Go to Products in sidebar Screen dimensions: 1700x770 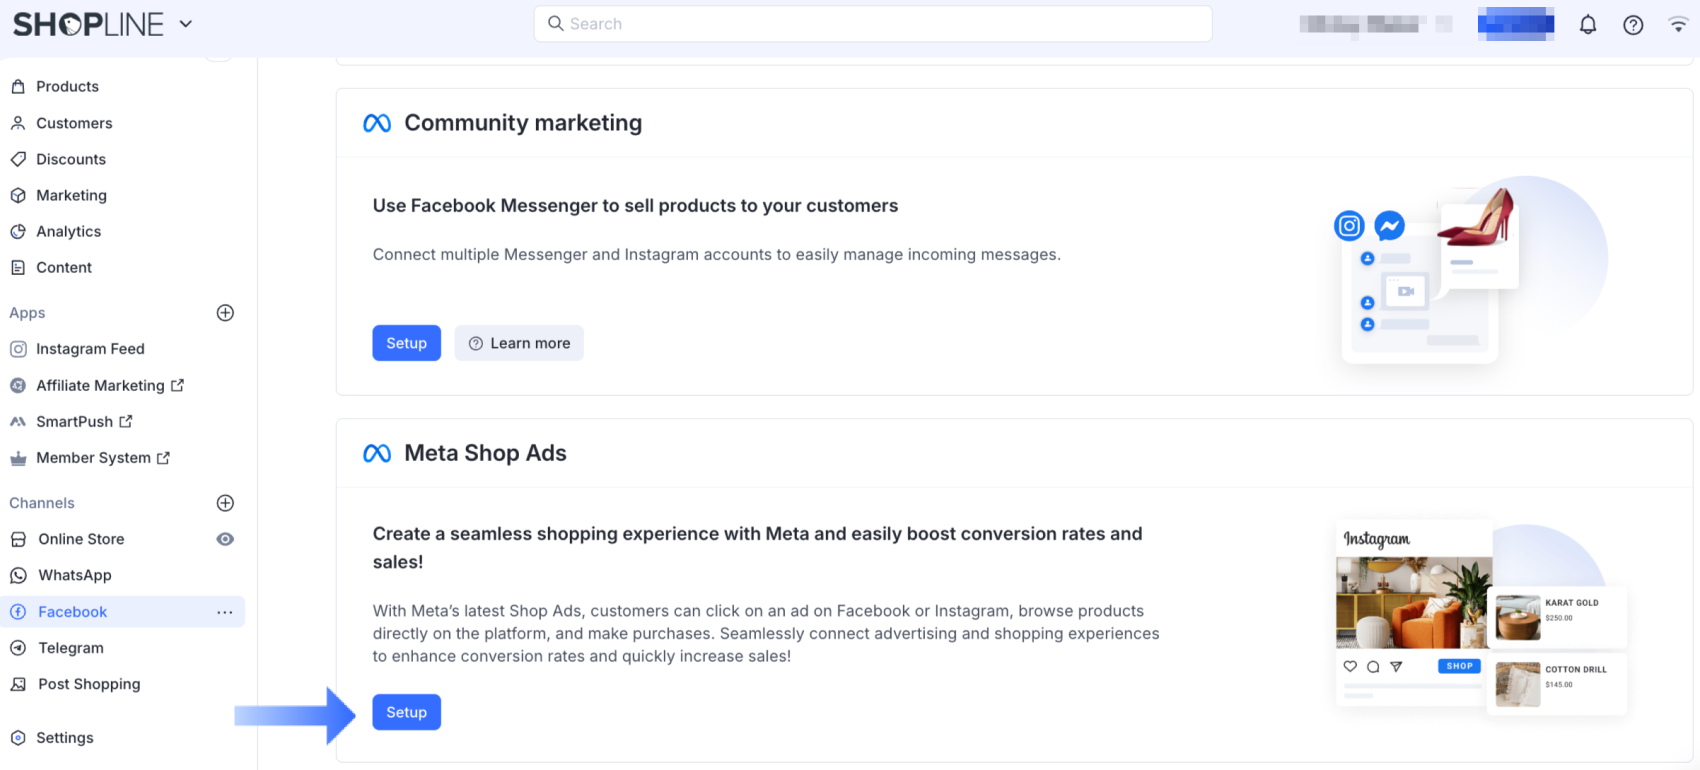pyautogui.click(x=67, y=87)
